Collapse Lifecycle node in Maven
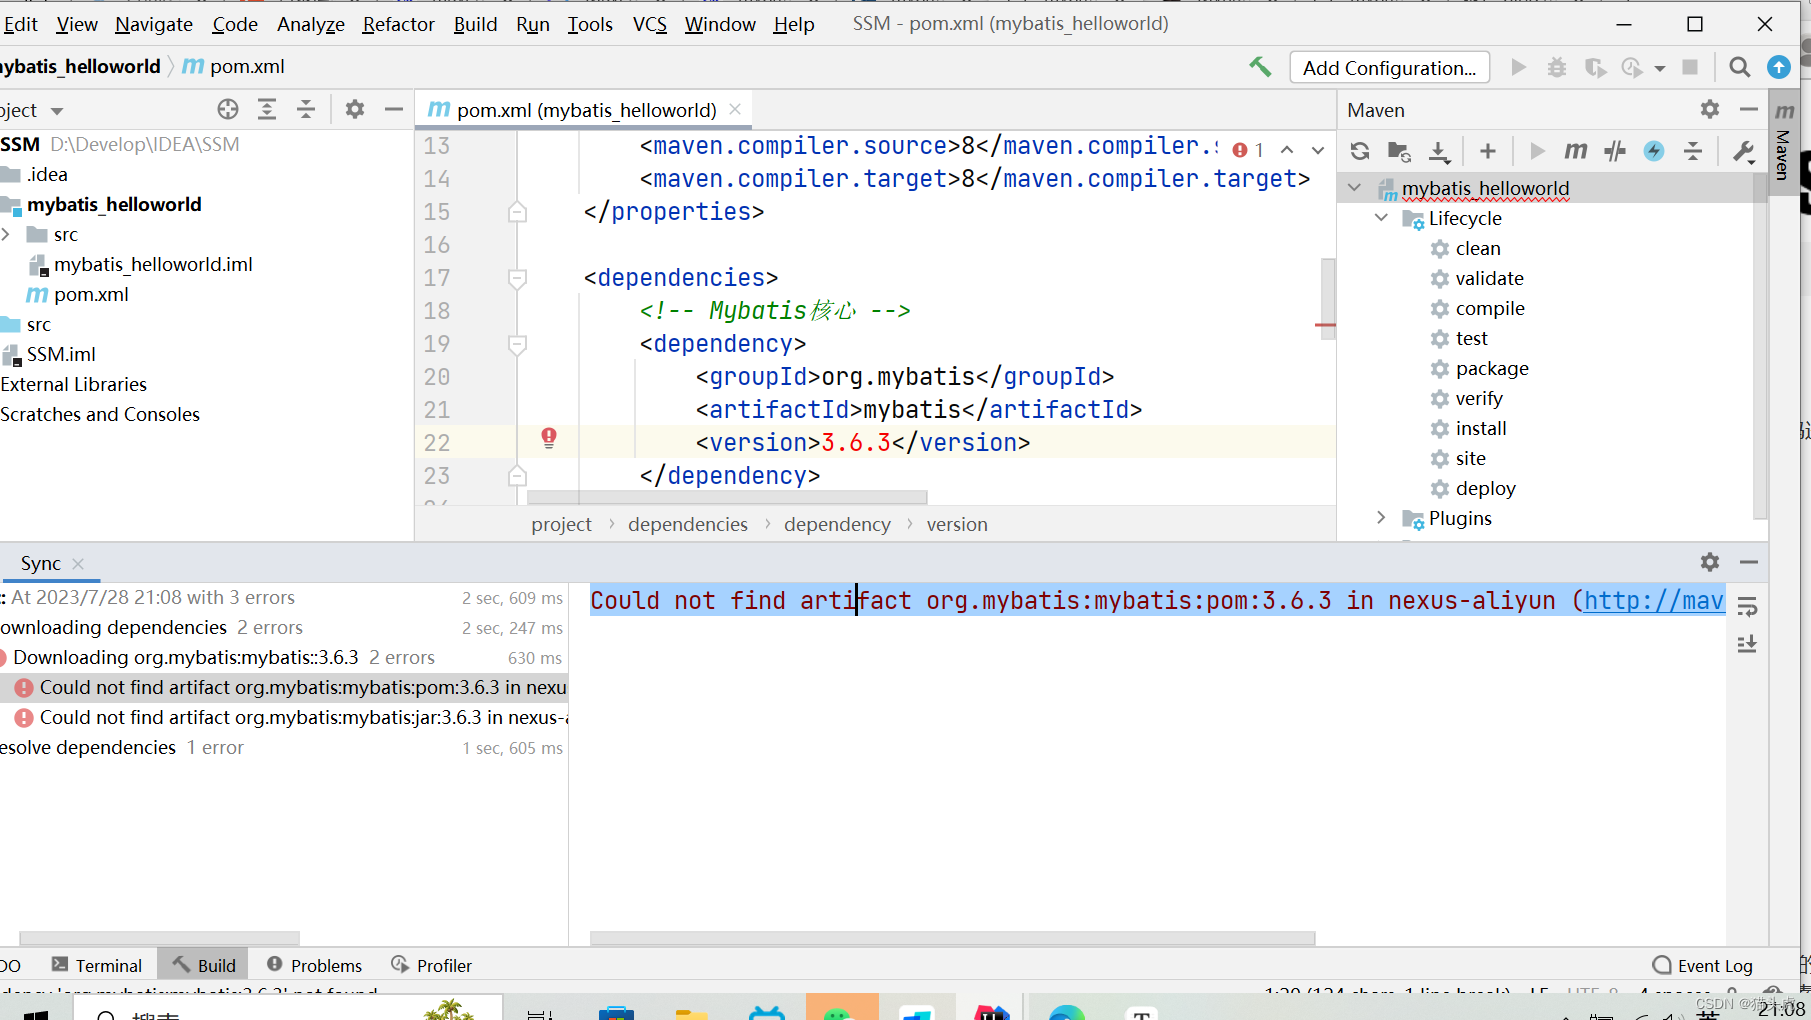Screen dimensions: 1811x1020 click(1381, 218)
